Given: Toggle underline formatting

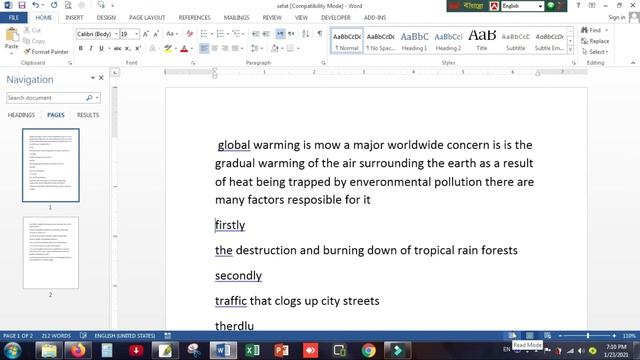Looking at the screenshot, I should [x=101, y=48].
